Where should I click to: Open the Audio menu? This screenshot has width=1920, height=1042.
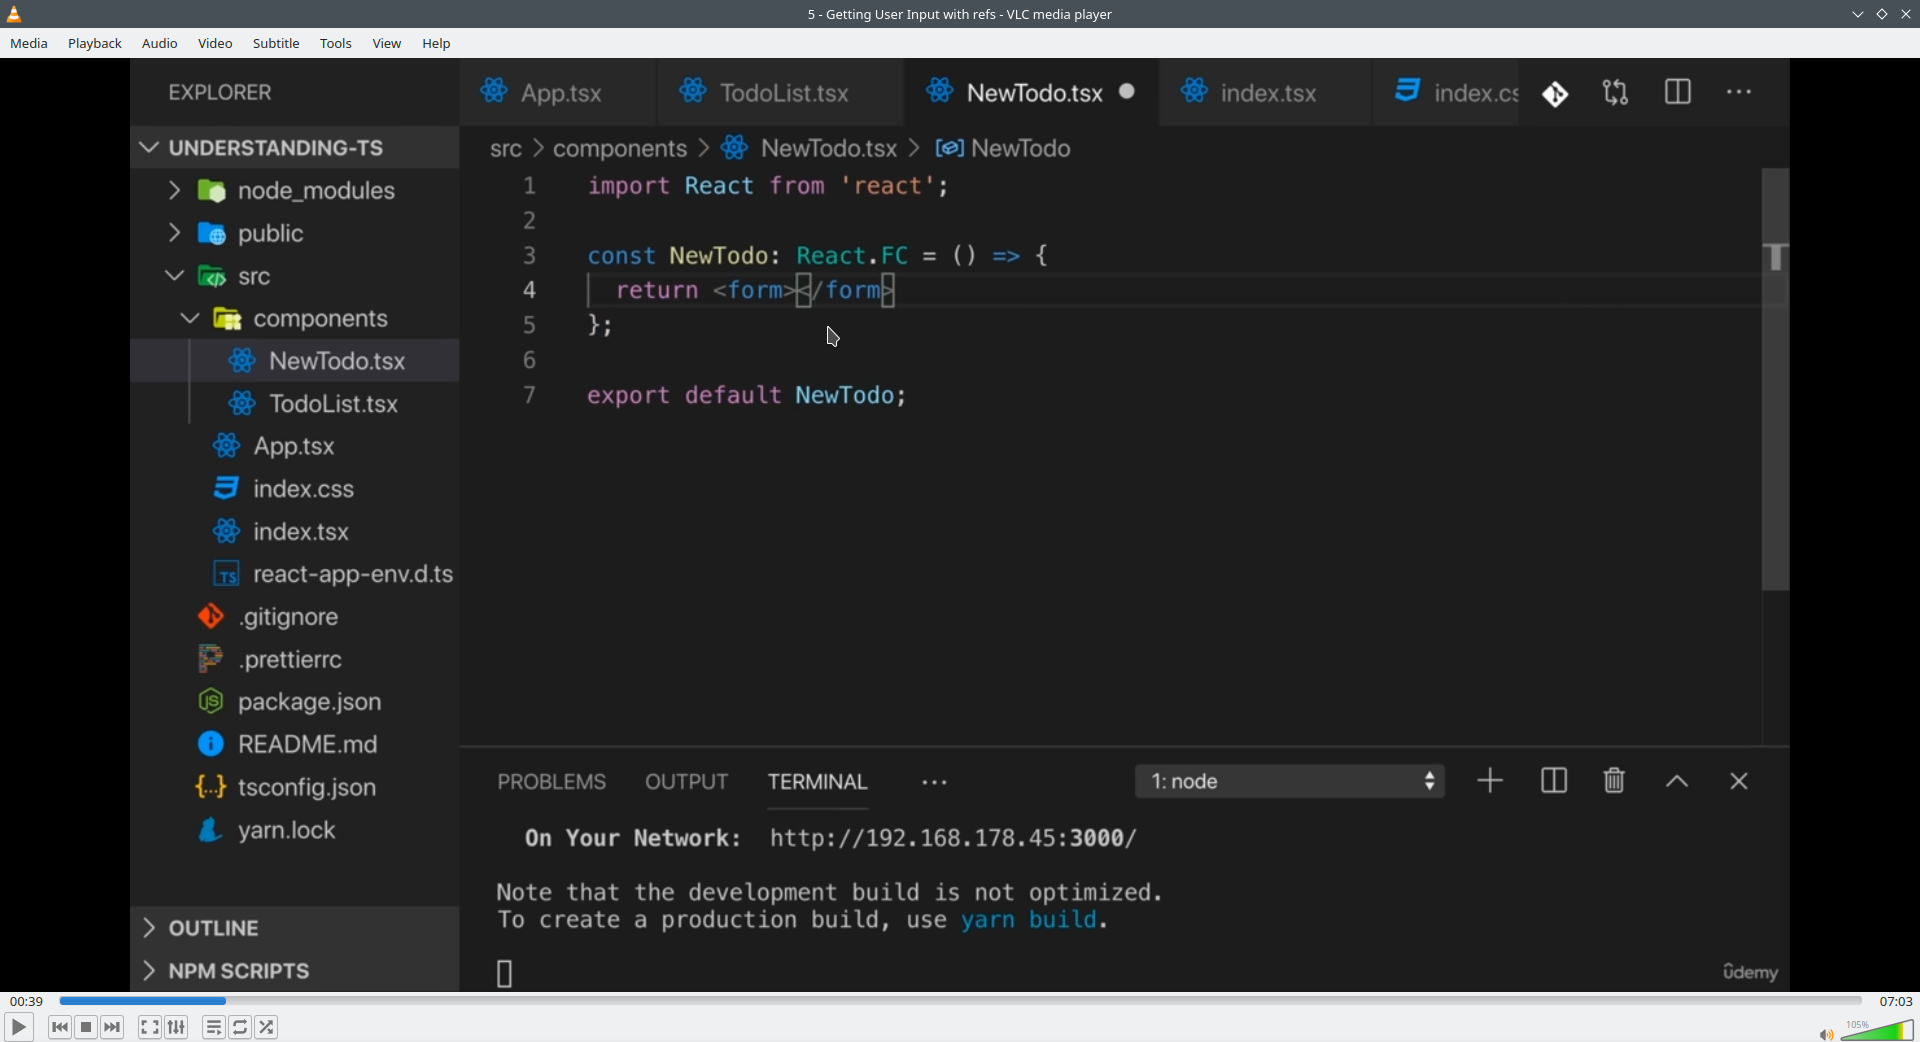click(160, 43)
